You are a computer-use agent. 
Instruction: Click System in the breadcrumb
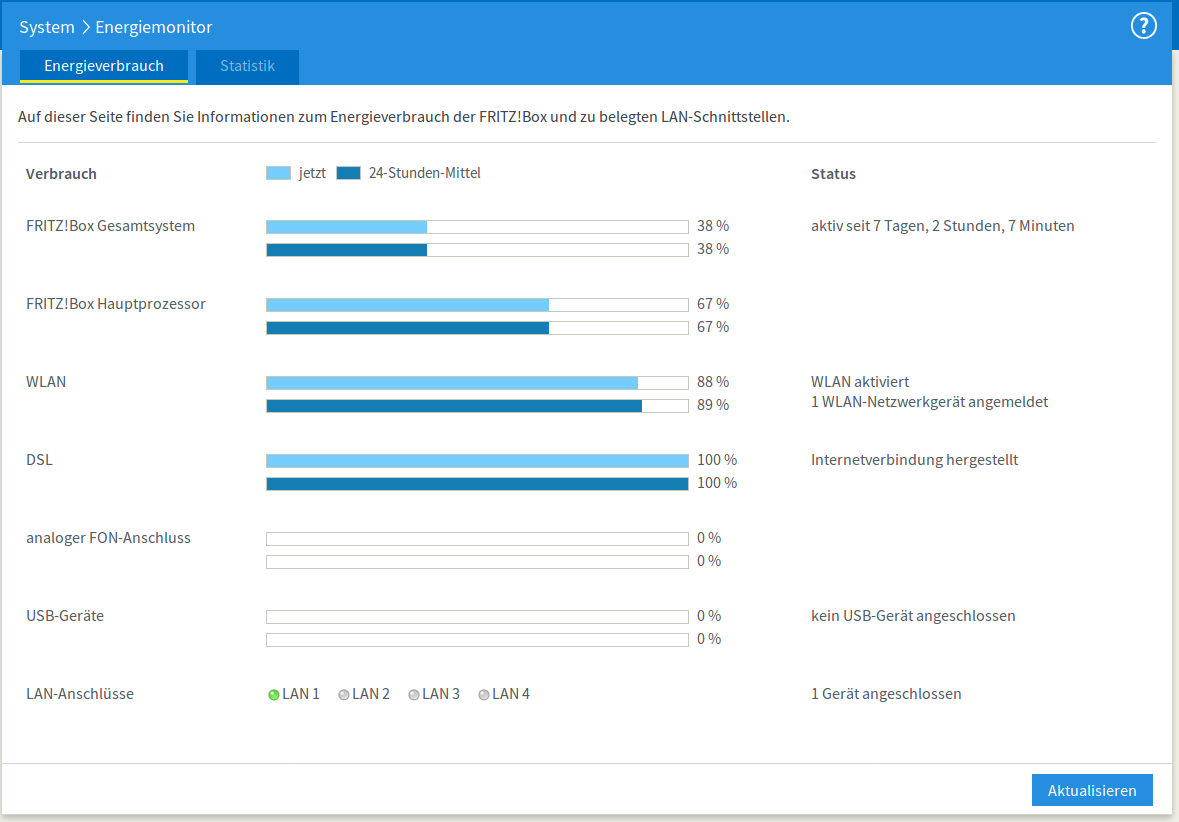47,27
